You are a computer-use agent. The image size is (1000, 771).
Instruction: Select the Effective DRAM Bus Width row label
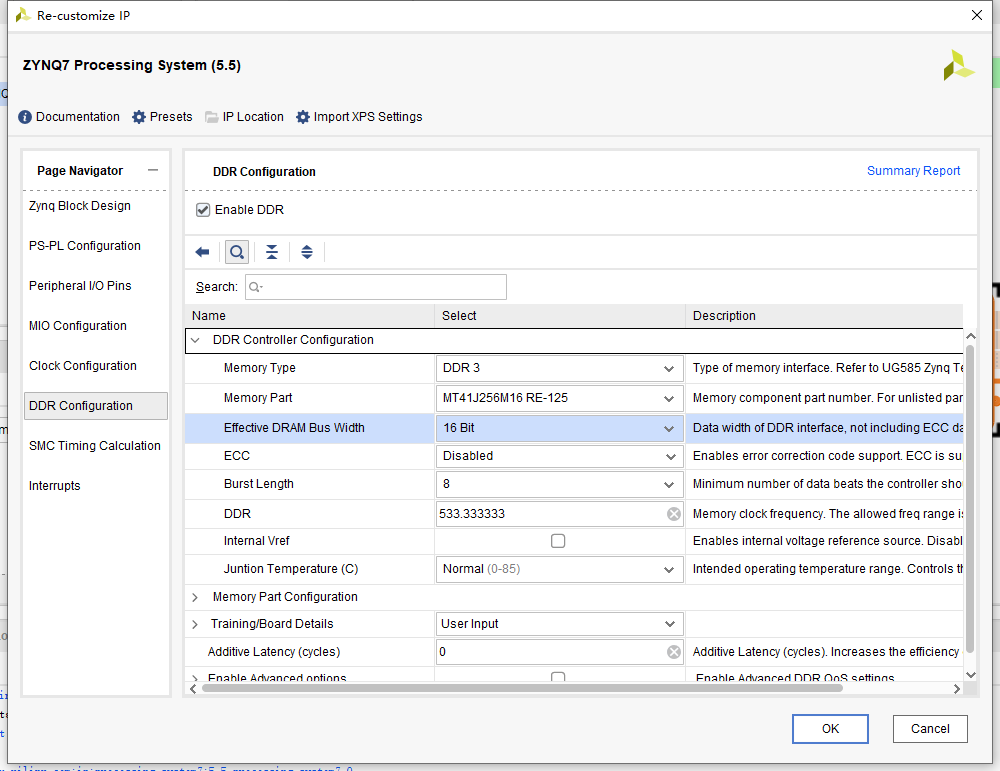294,428
